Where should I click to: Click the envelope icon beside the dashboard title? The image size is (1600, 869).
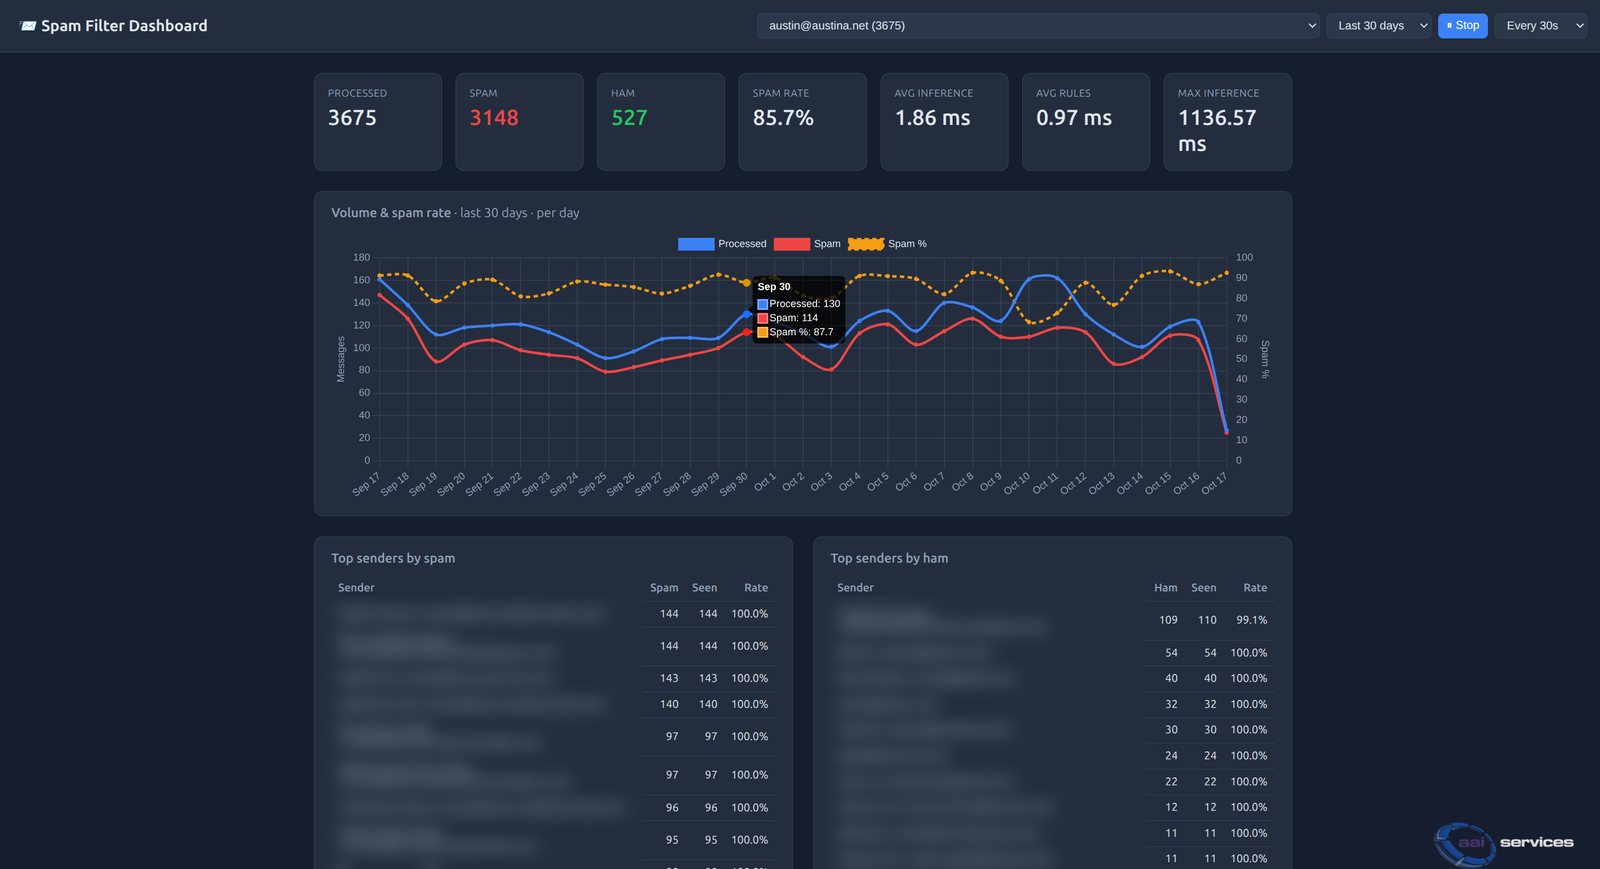(28, 26)
